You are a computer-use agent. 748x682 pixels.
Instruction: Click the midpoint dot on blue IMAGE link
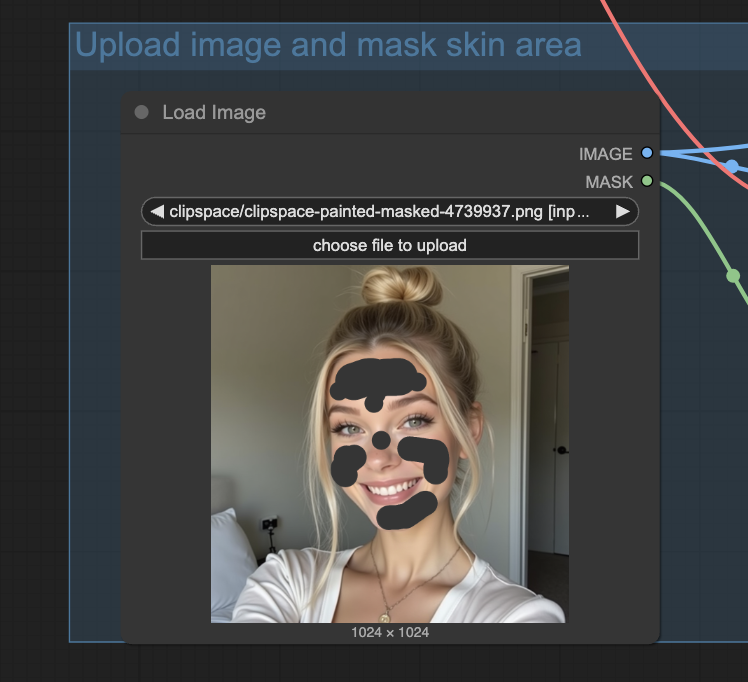point(732,165)
